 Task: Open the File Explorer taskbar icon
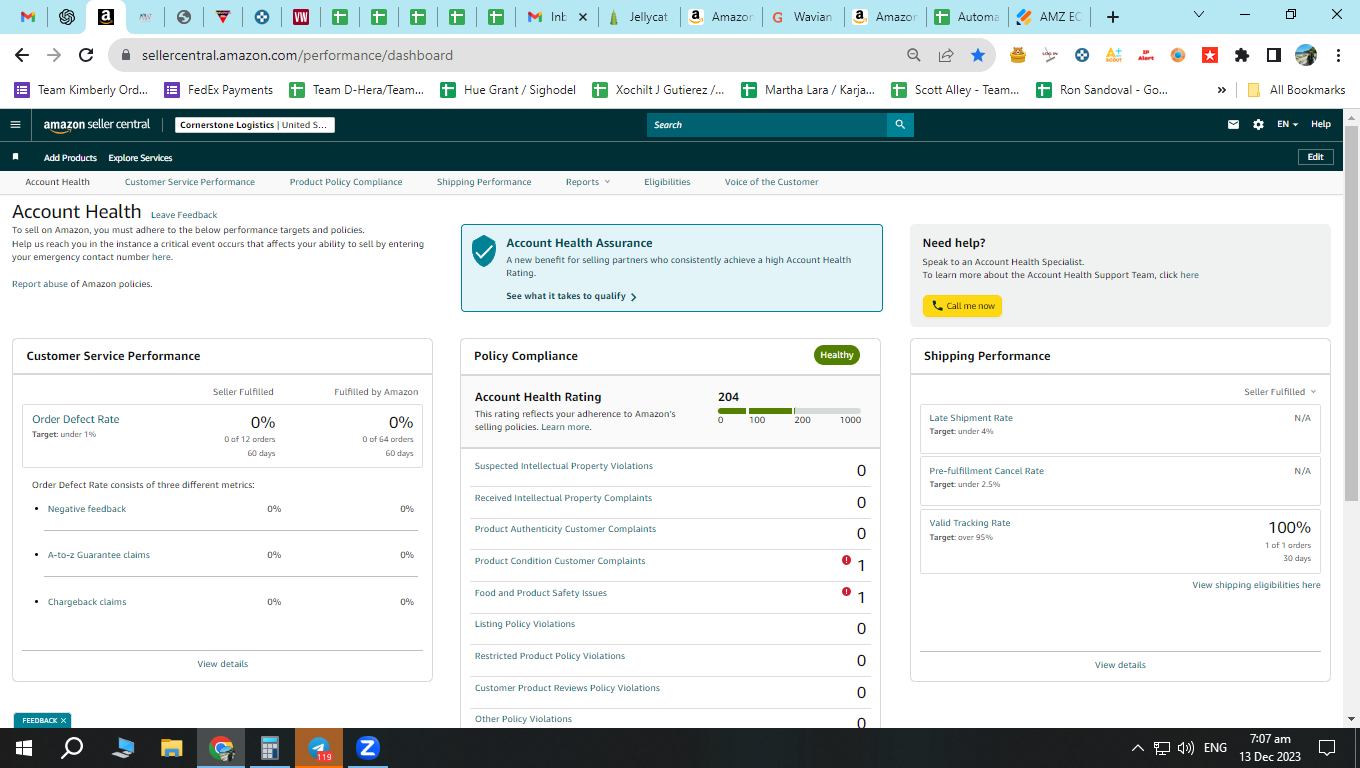pos(172,748)
